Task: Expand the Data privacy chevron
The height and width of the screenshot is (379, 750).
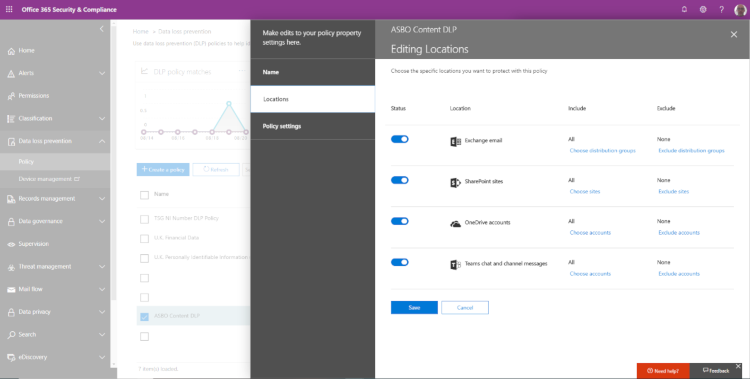Action: click(x=102, y=312)
